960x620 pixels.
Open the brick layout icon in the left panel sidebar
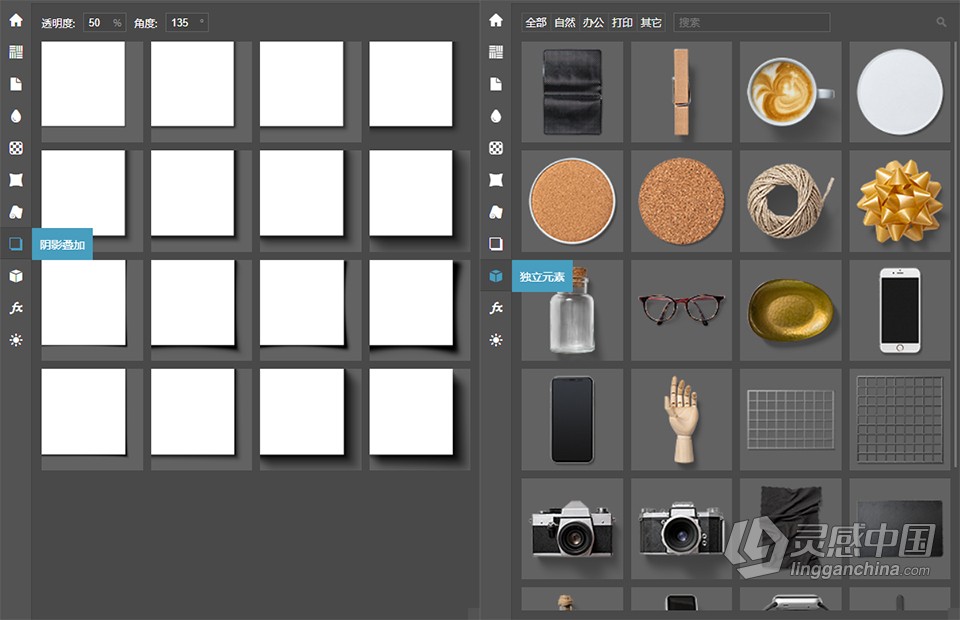(16, 52)
